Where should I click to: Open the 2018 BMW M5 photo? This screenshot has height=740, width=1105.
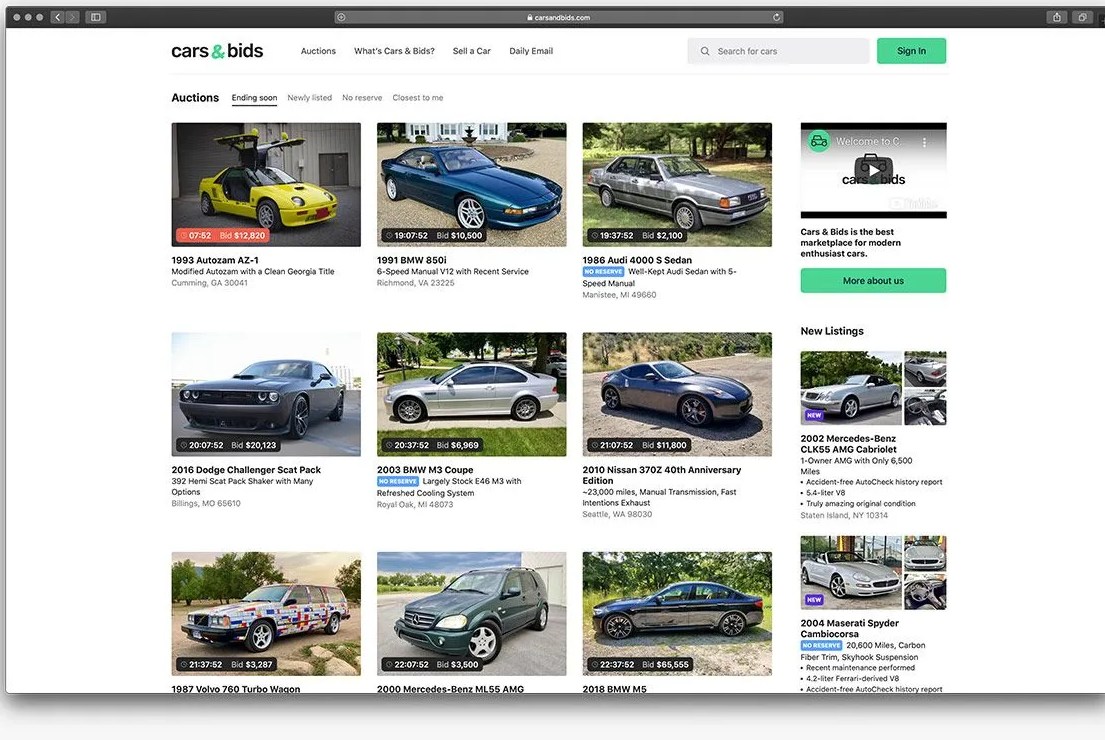[x=677, y=613]
